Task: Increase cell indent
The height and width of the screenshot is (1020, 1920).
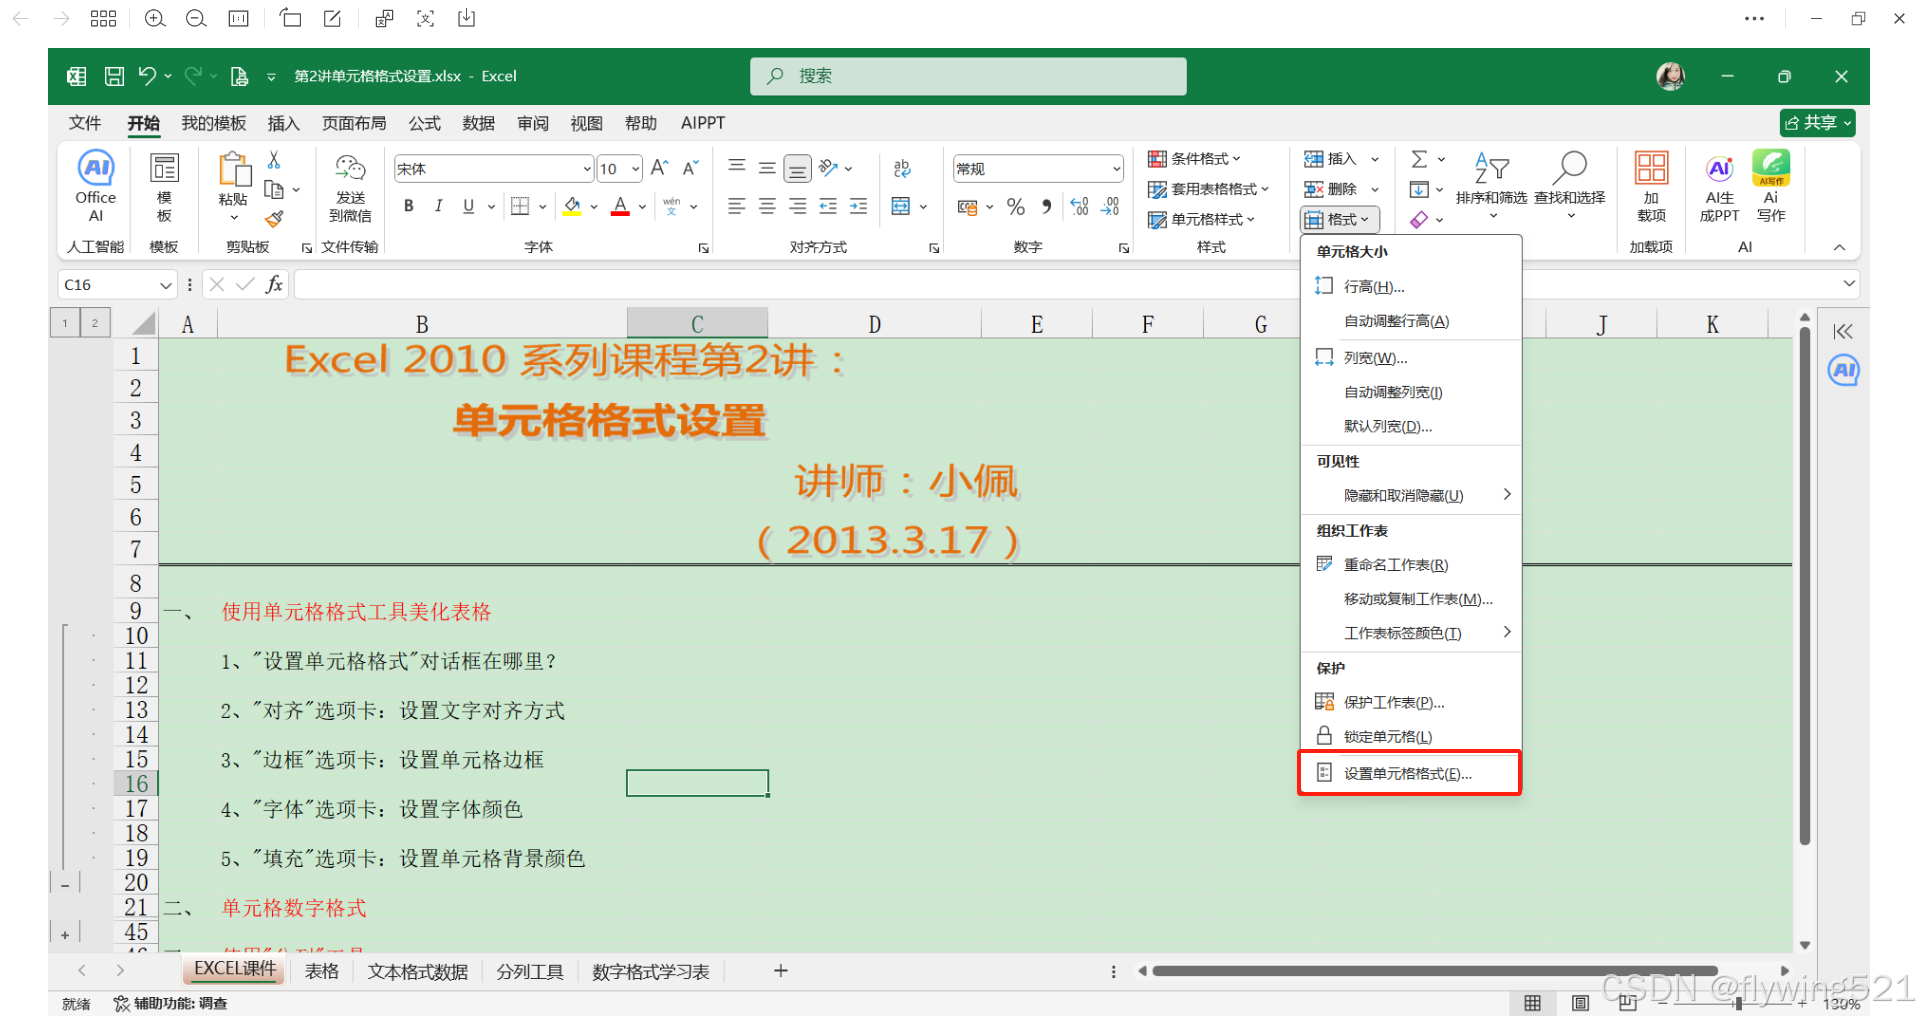Action: point(858,206)
